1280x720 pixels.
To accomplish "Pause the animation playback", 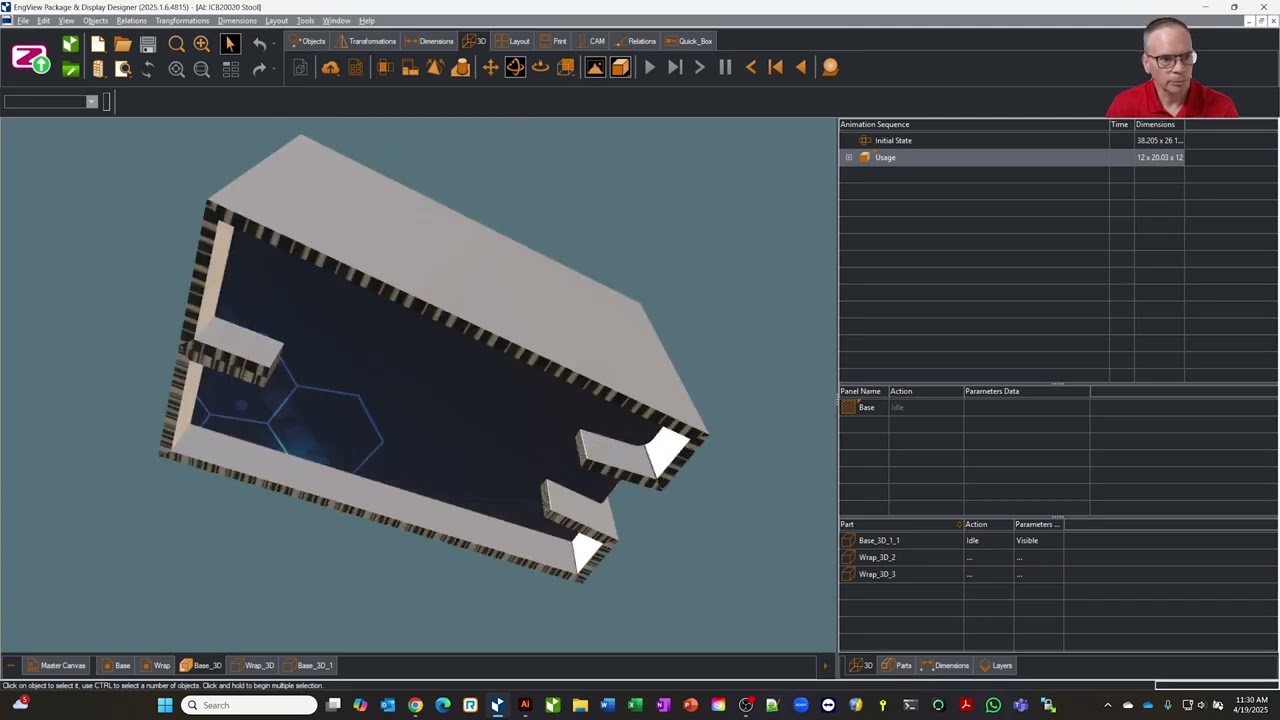I will point(725,67).
